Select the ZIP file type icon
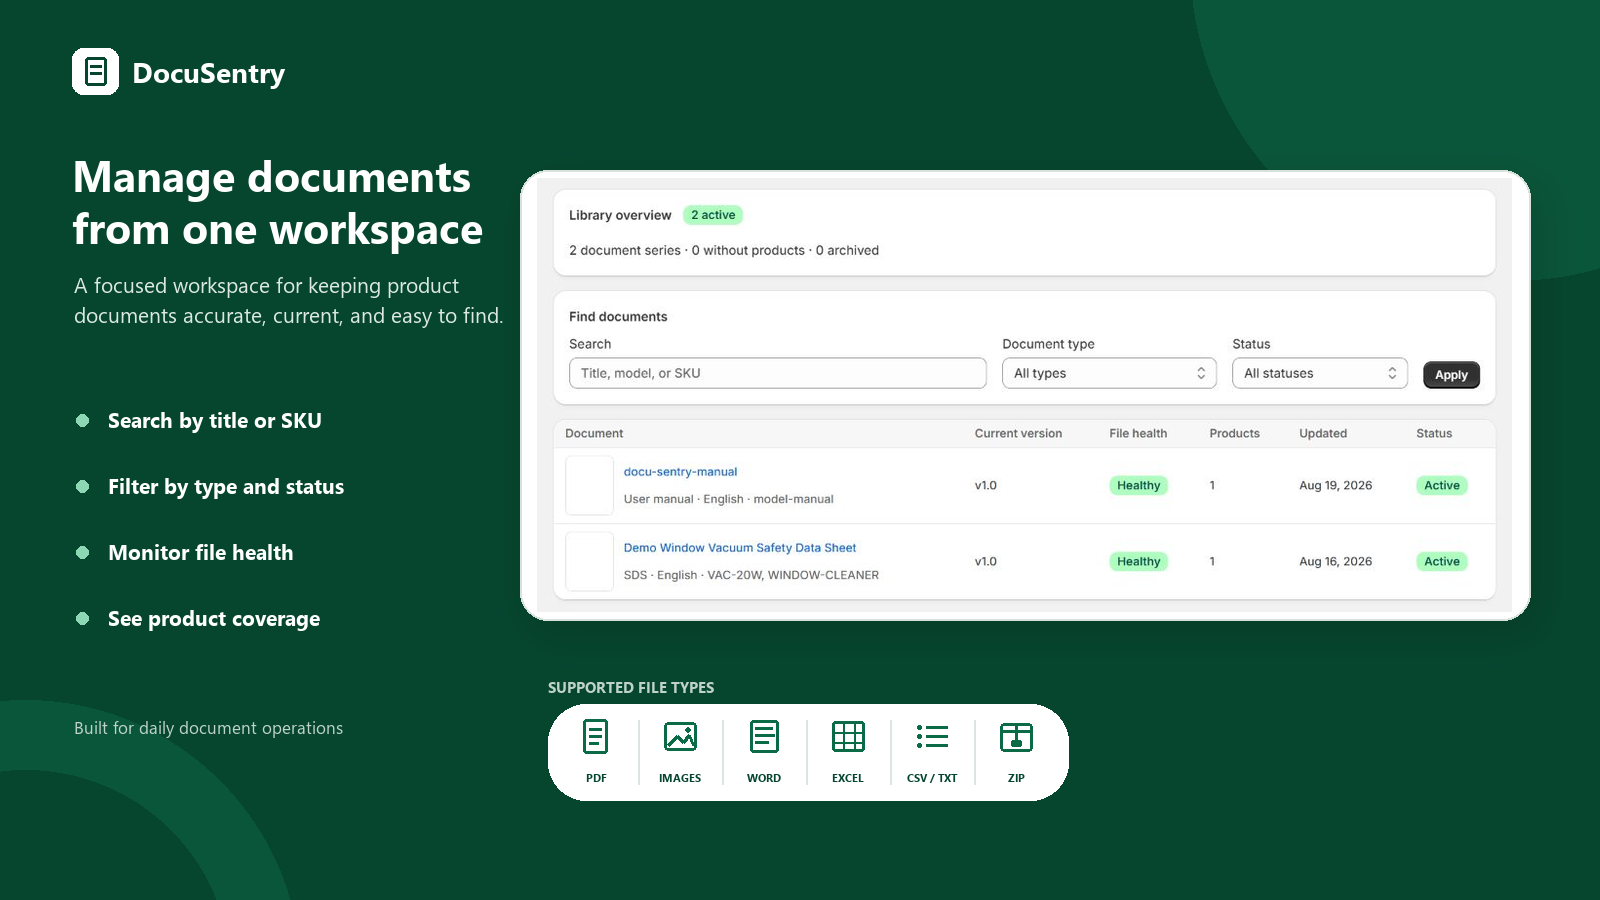The height and width of the screenshot is (900, 1600). (x=1016, y=737)
